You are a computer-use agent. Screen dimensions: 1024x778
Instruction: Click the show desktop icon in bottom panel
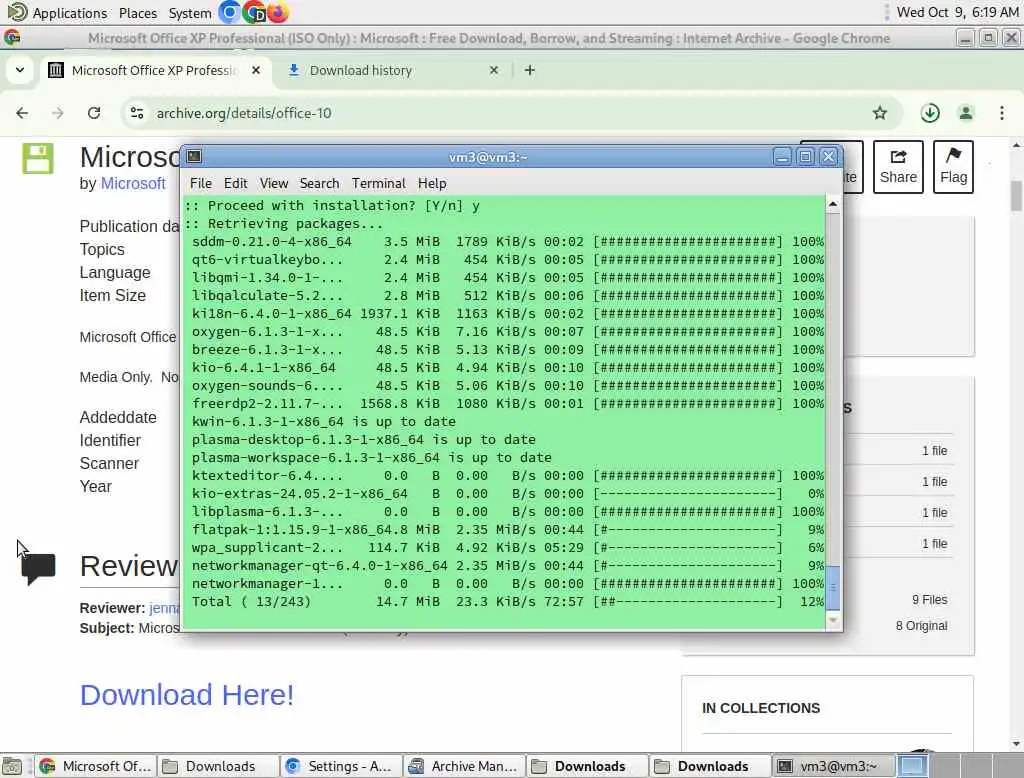[12, 766]
